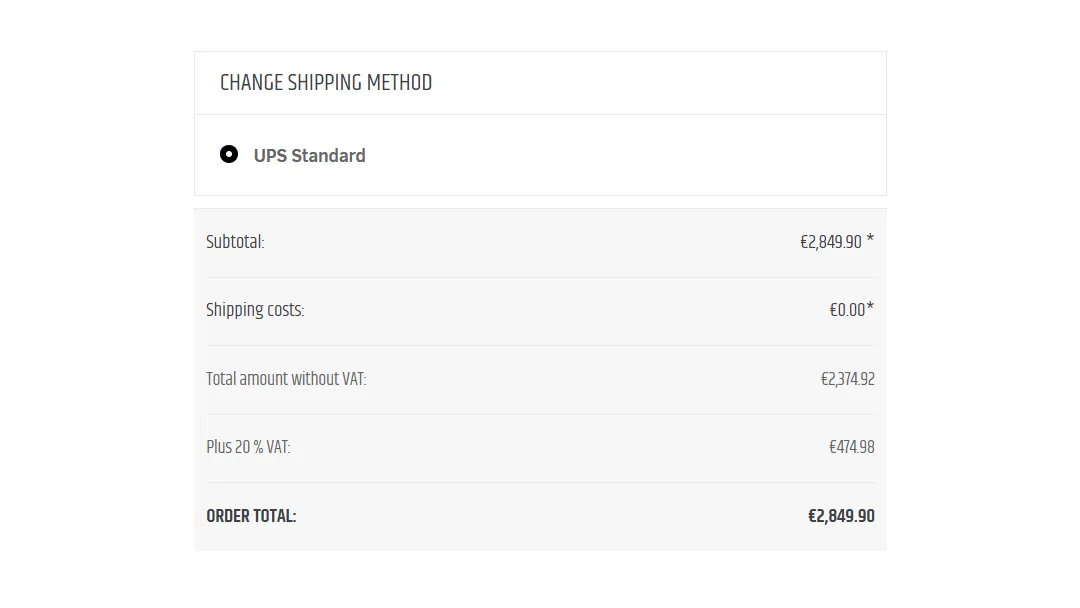Image resolution: width=1080 pixels, height=608 pixels.
Task: Click the divider below UPS Standard row
Action: pos(540,196)
